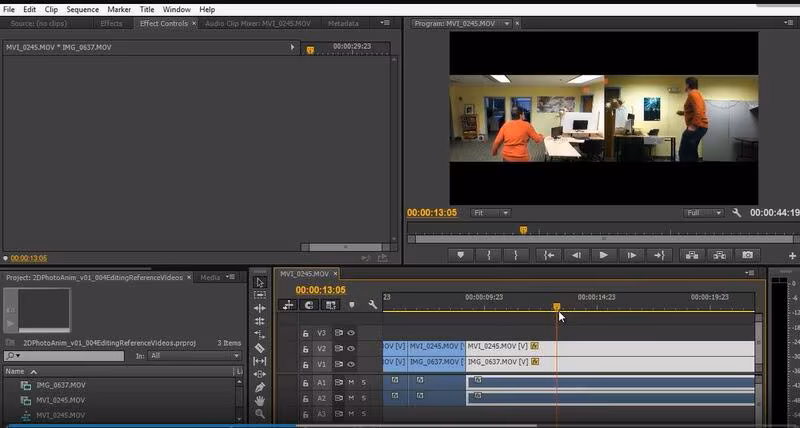Click the timeline playhead marker
This screenshot has width=800, height=428.
[557, 307]
